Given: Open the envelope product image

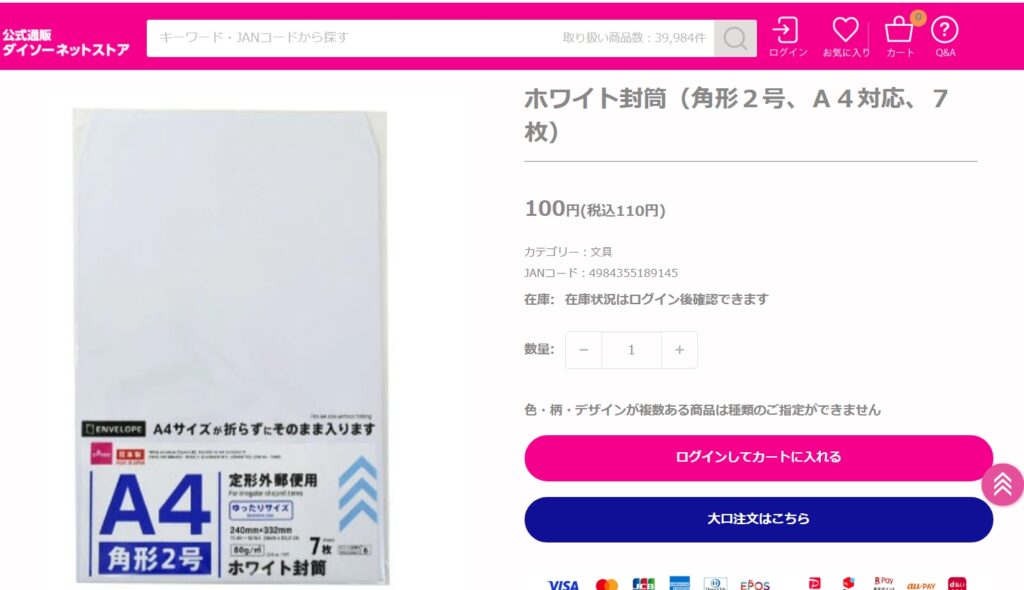Looking at the screenshot, I should (x=231, y=346).
